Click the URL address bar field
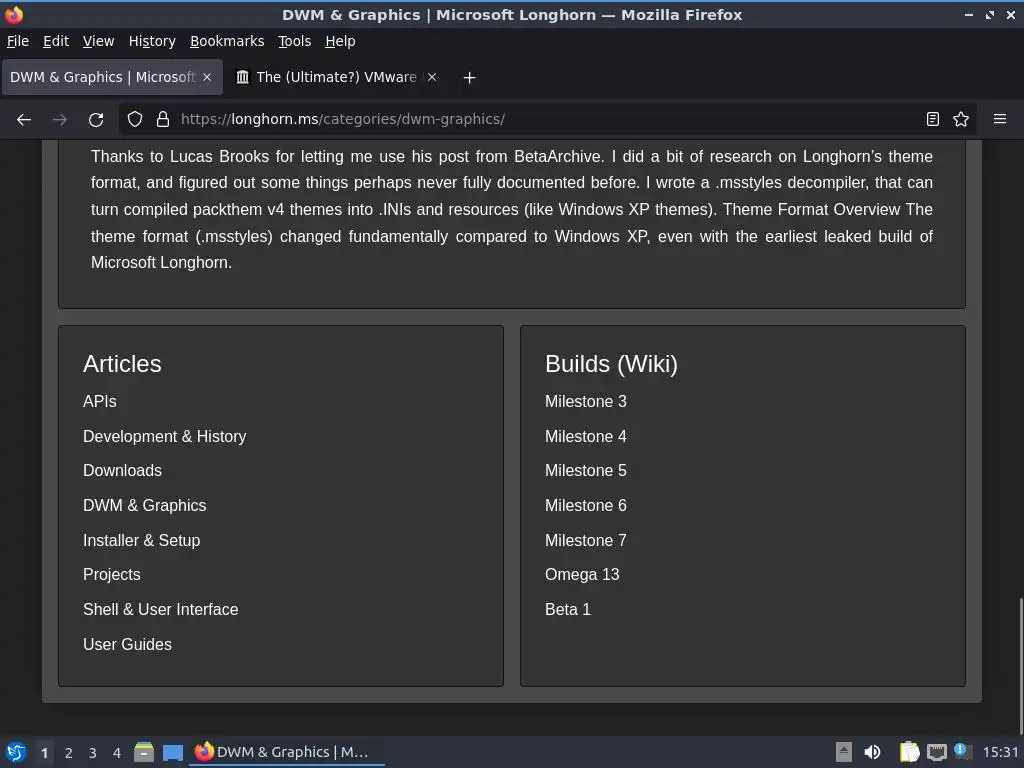This screenshot has width=1024, height=768. [x=547, y=120]
